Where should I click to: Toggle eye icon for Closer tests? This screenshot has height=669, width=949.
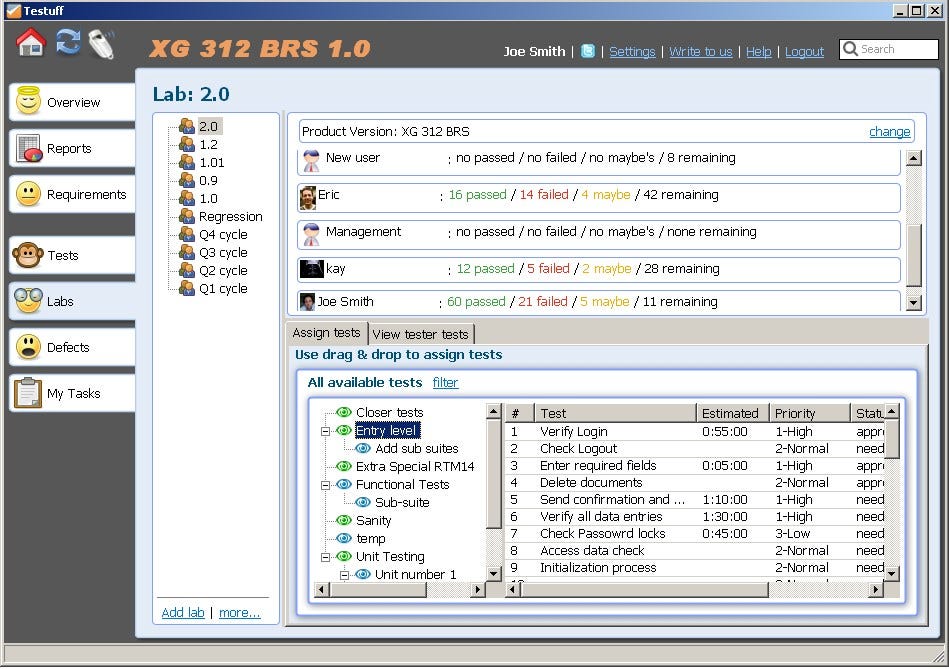344,412
